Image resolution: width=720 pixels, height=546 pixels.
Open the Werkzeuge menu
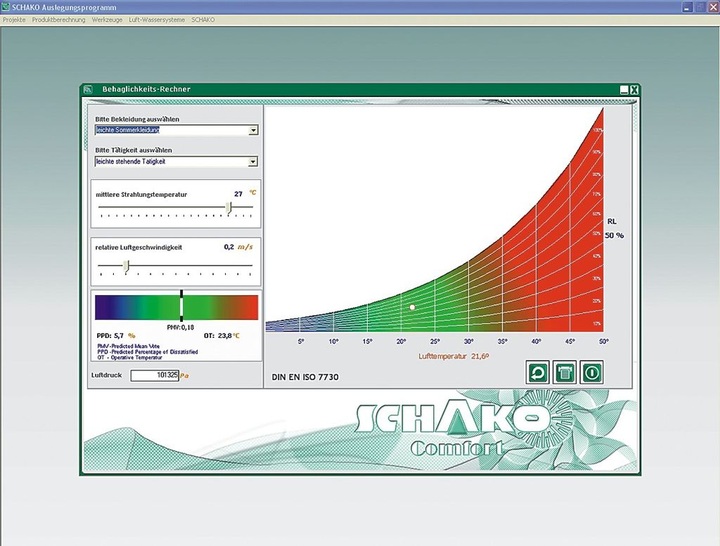(x=106, y=19)
